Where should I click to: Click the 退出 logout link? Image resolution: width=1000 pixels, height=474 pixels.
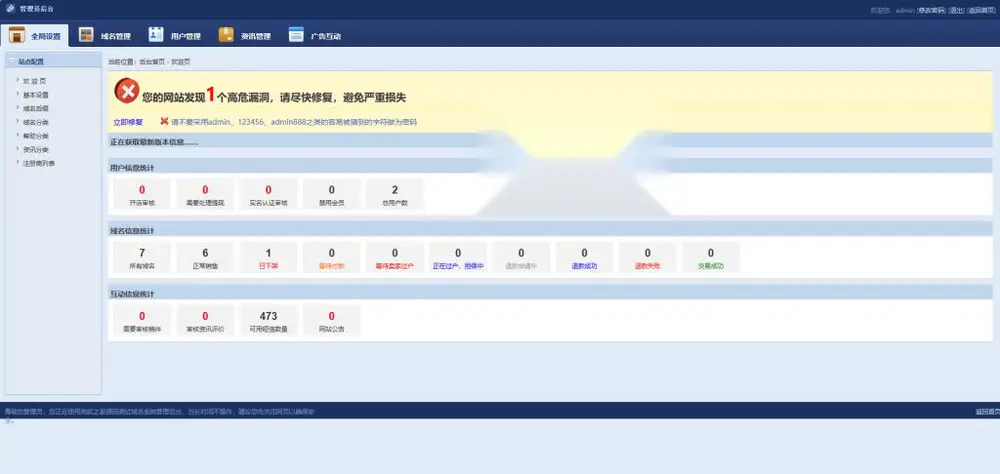(x=956, y=10)
